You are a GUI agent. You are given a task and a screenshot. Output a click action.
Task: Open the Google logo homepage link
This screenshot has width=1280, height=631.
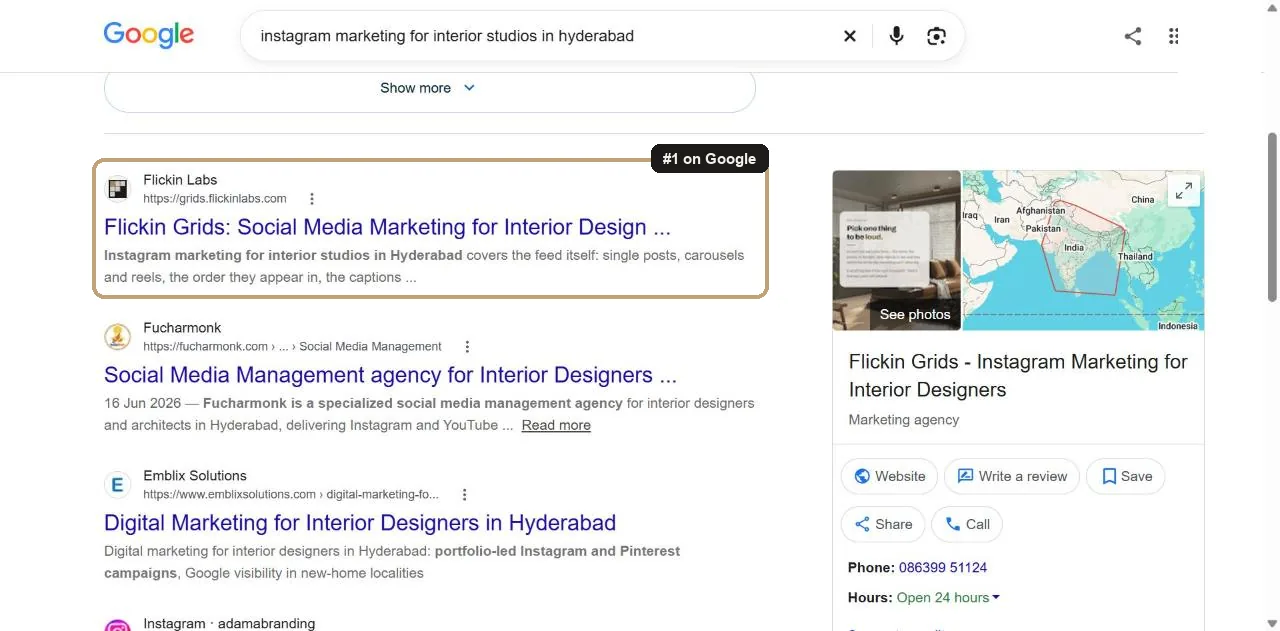(149, 35)
